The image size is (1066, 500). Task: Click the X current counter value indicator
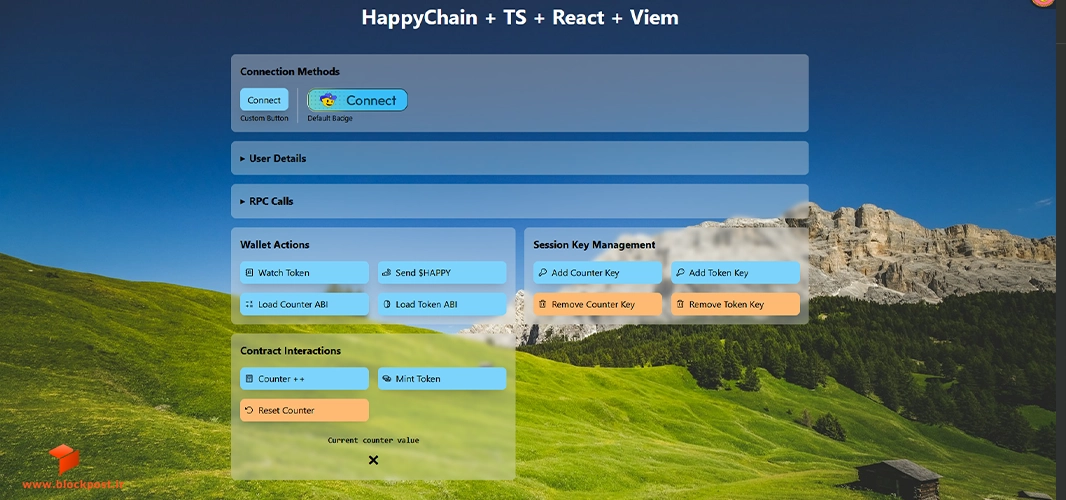tap(373, 461)
